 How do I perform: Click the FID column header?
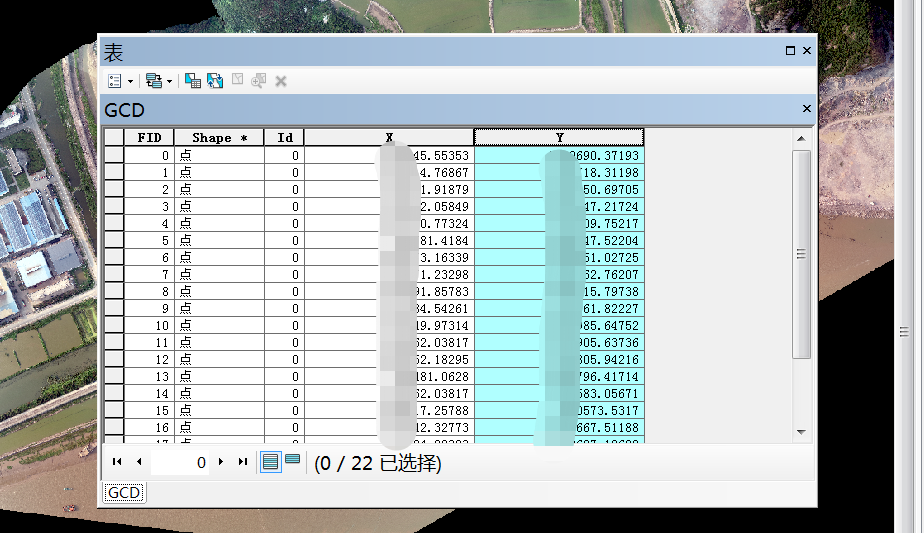click(x=149, y=137)
